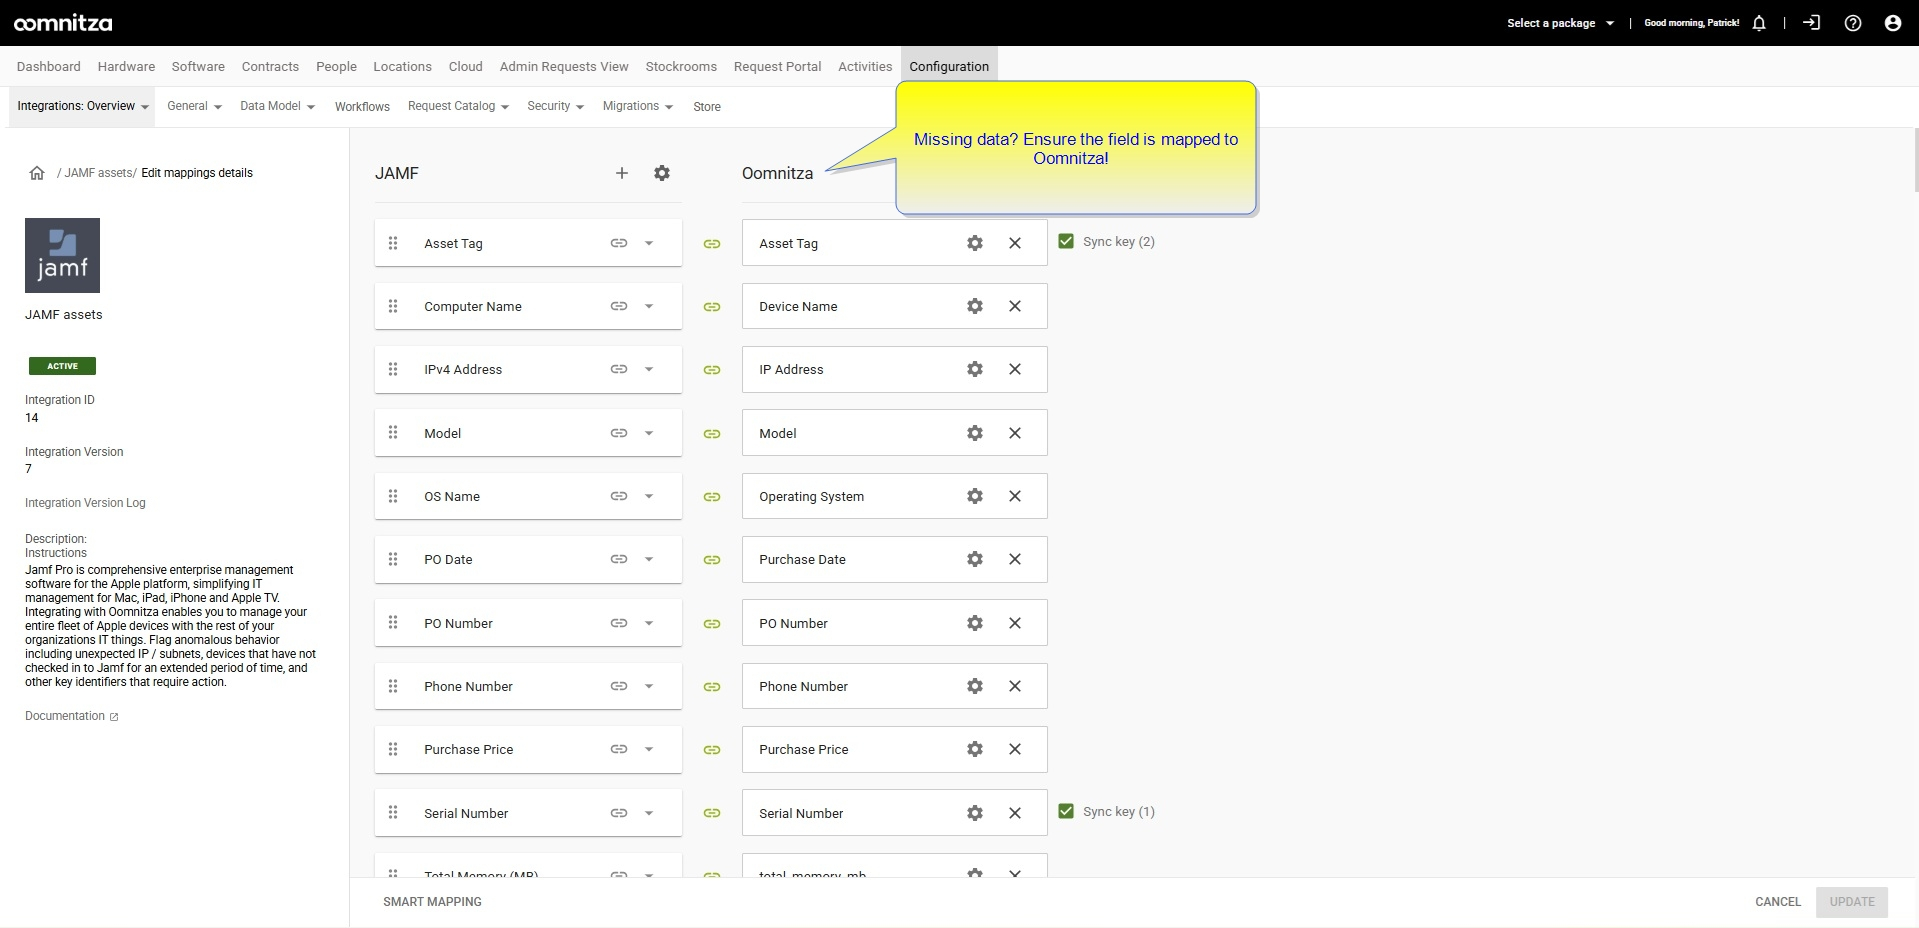The image size is (1919, 928).
Task: Uncheck Sync key (1) checkbox
Action: click(1066, 811)
